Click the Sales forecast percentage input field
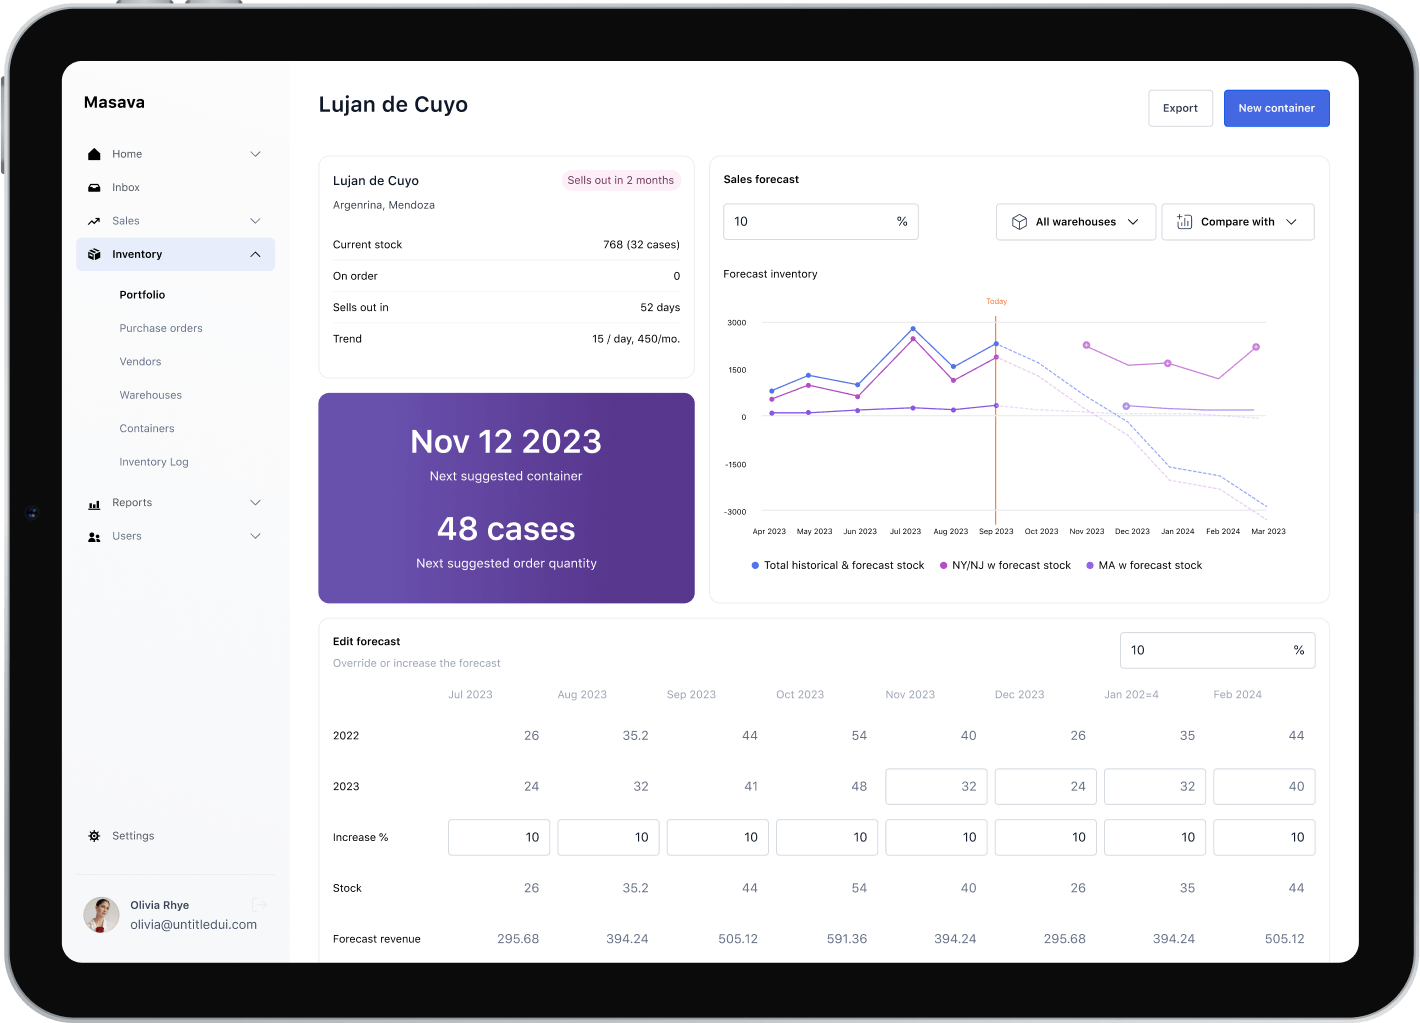1420x1023 pixels. point(810,222)
